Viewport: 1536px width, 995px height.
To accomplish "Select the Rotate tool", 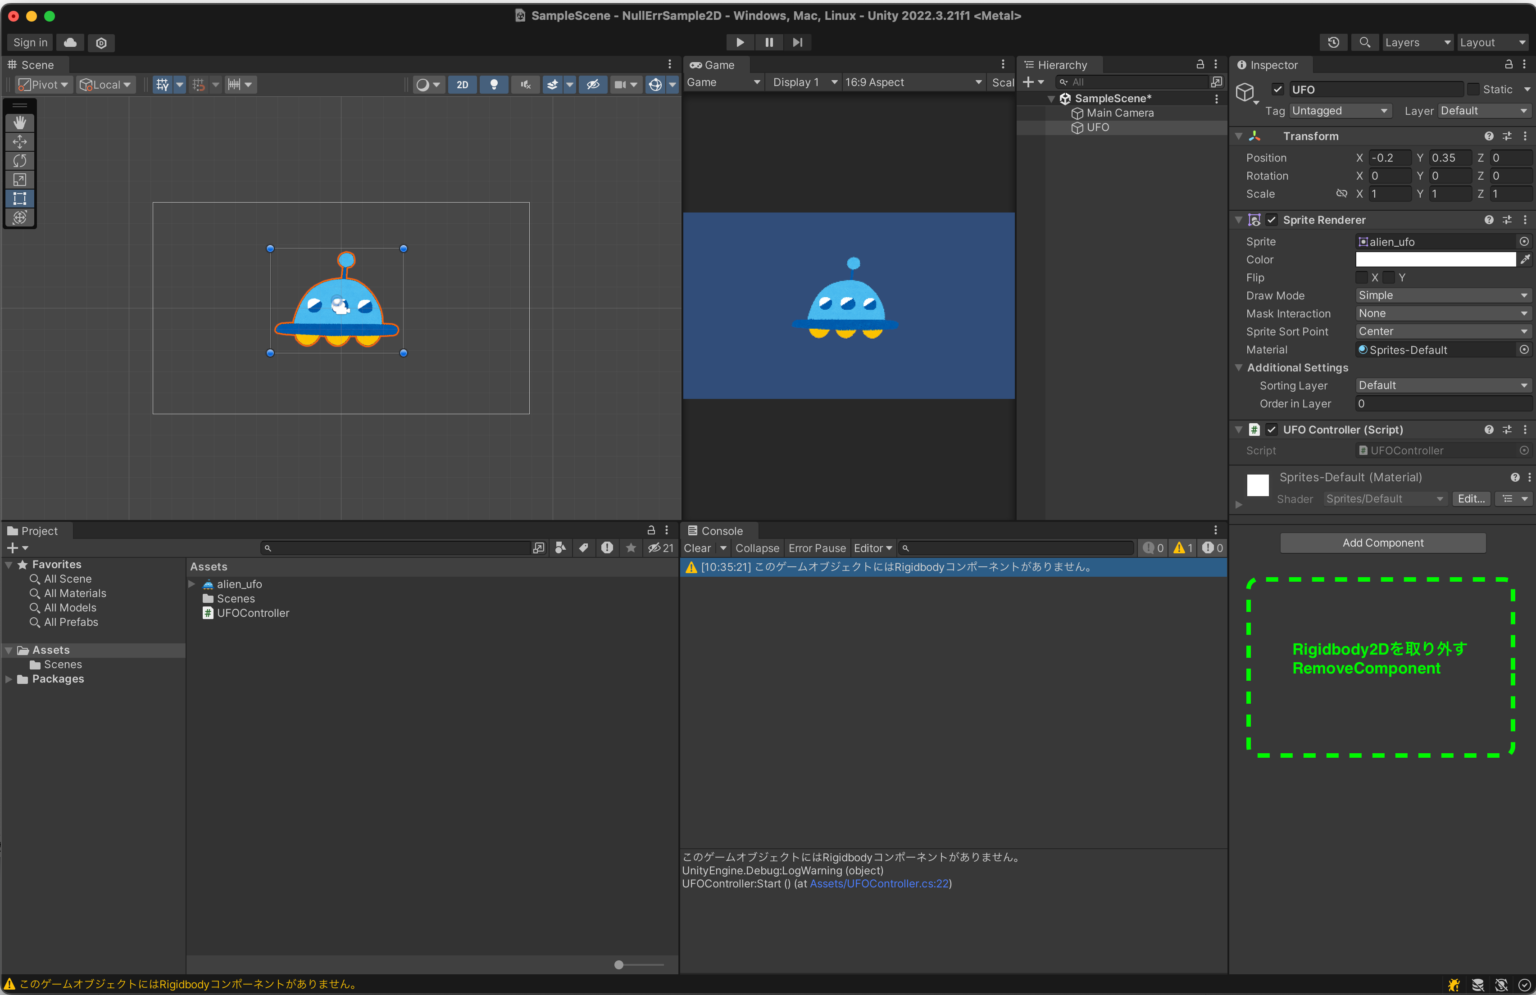I will pyautogui.click(x=20, y=160).
